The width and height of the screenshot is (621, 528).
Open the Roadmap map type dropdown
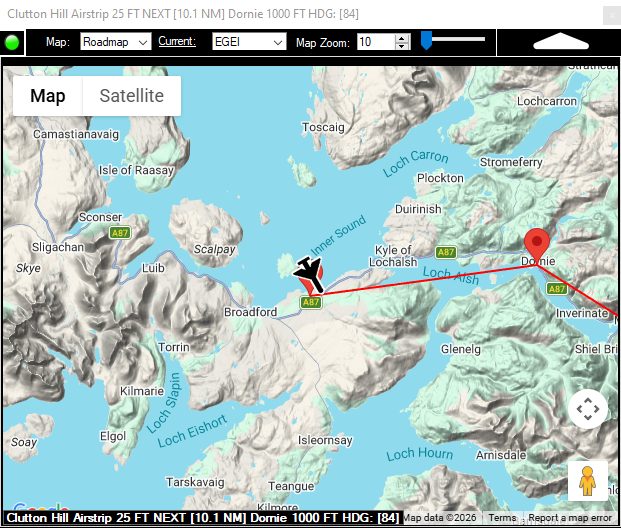point(141,42)
